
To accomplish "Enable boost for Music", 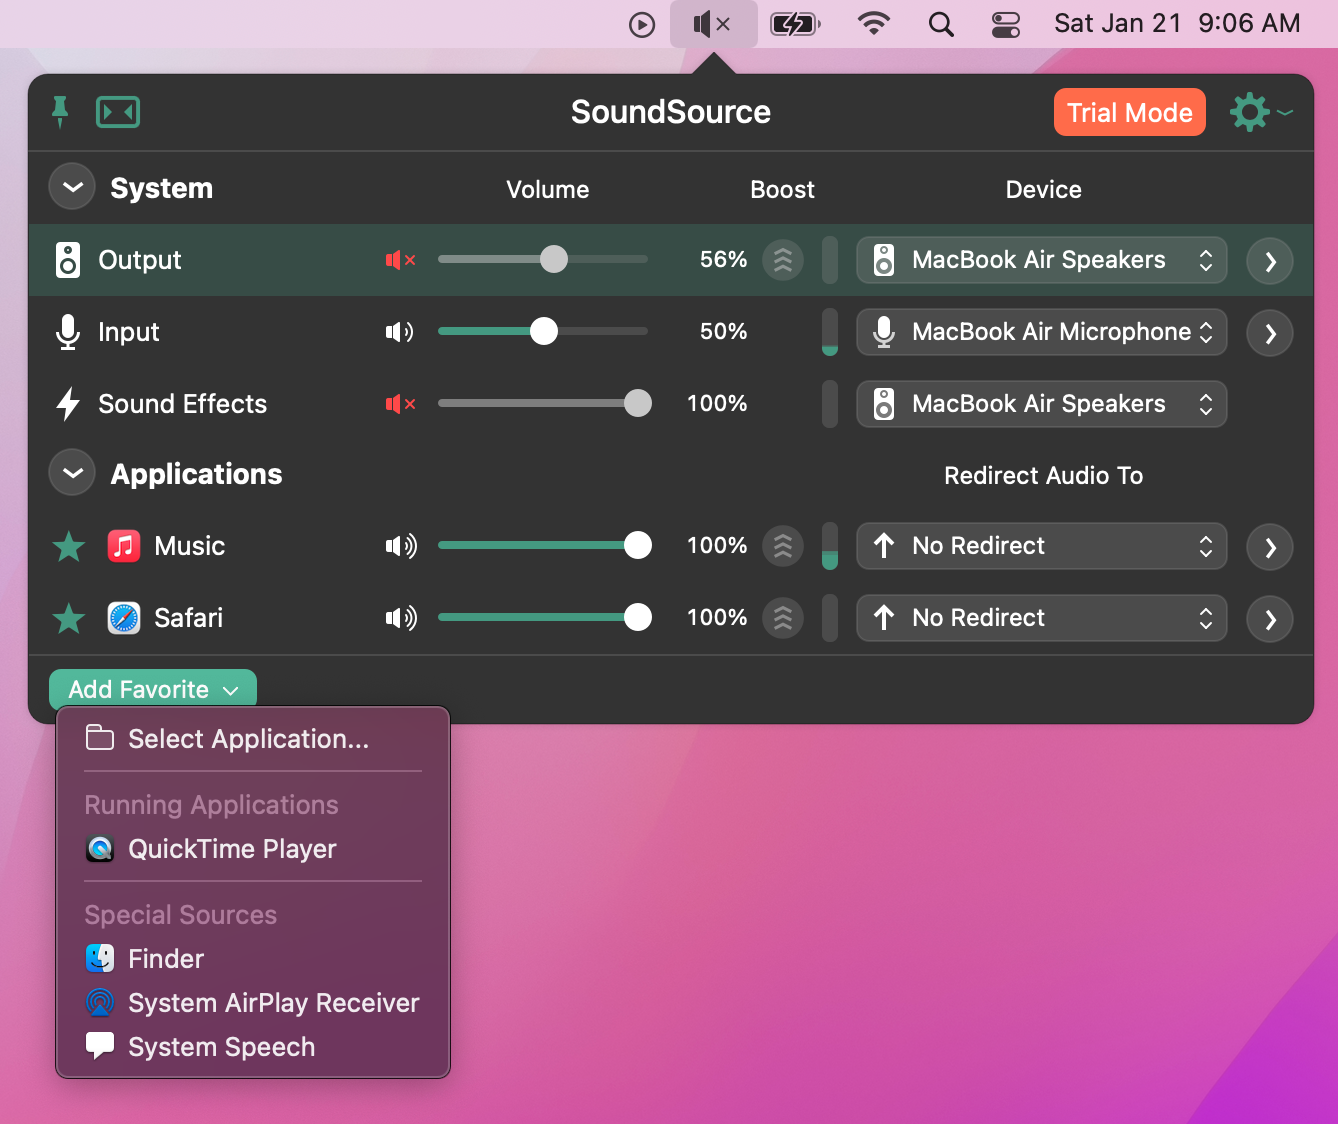I will (783, 546).
